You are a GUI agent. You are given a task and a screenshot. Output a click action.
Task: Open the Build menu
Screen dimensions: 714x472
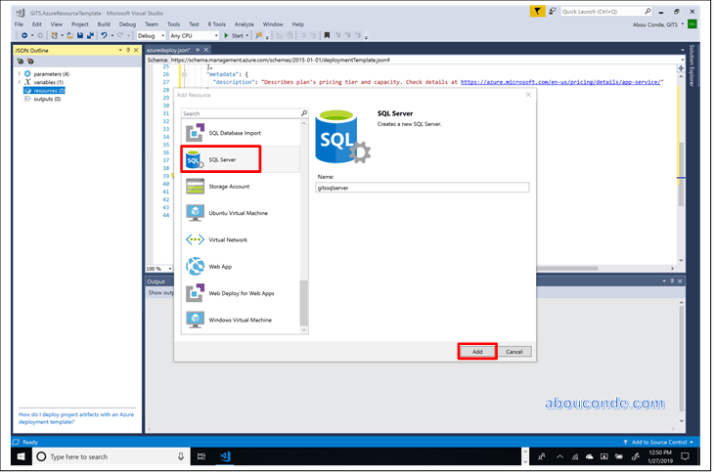tap(104, 22)
